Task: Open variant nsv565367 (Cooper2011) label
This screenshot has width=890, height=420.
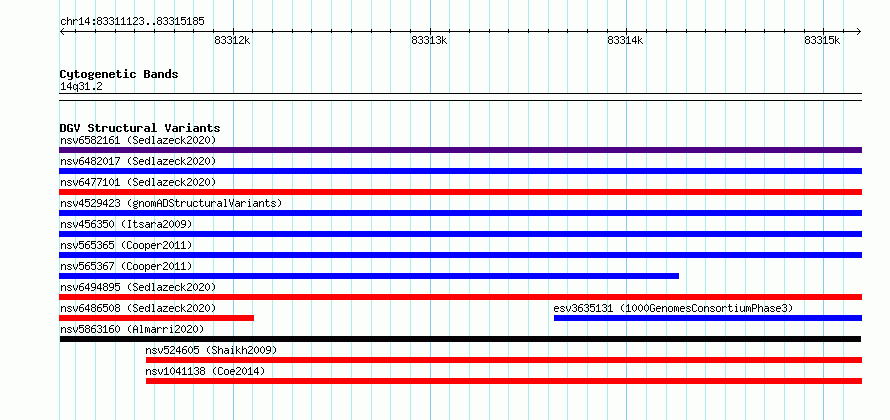Action: [126, 266]
